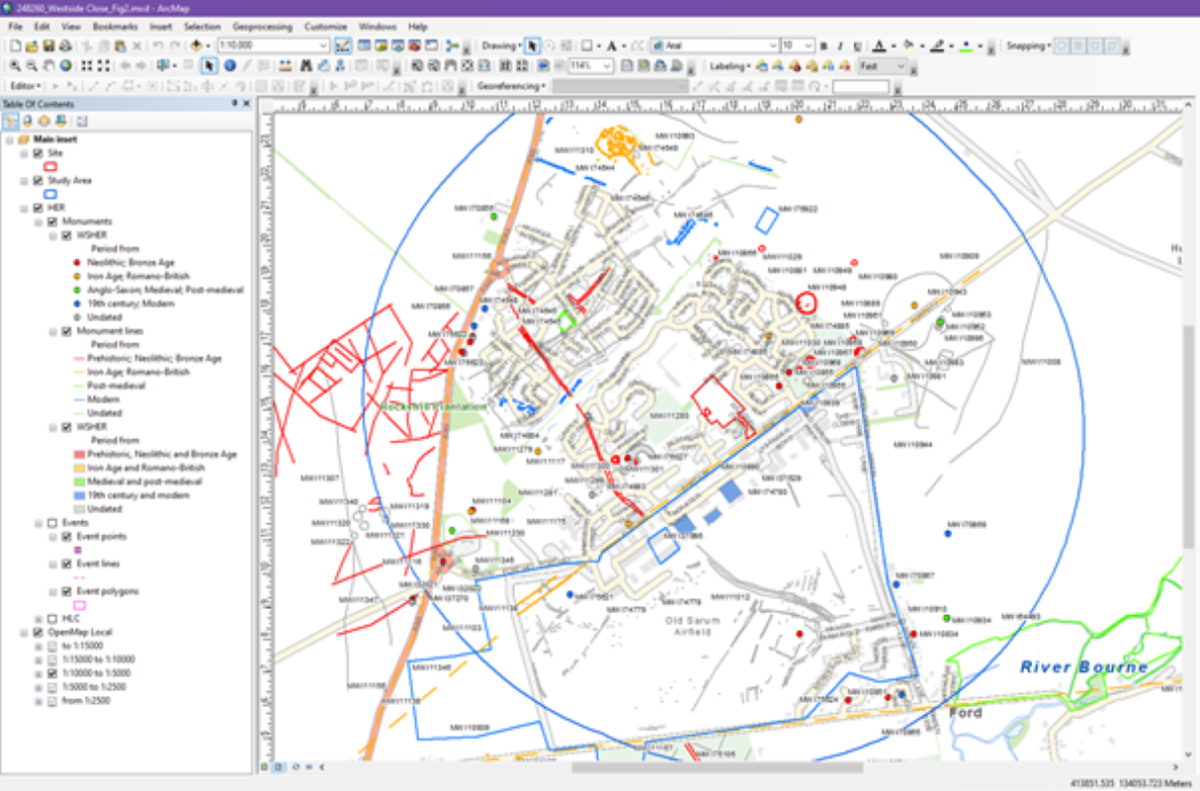Select the Identify tool
The image size is (1200, 791).
[x=229, y=66]
